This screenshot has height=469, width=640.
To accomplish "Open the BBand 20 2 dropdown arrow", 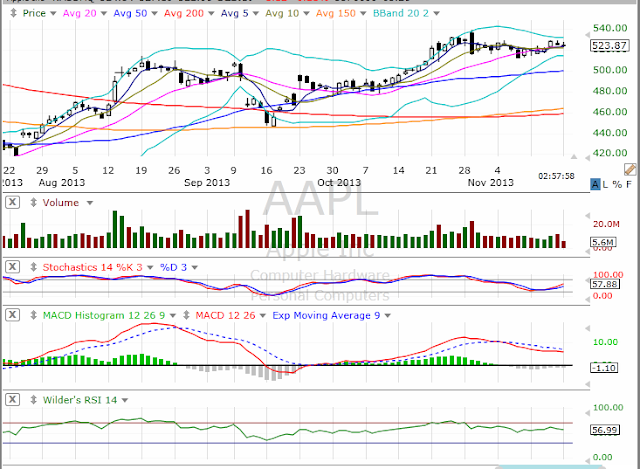I will pyautogui.click(x=436, y=14).
